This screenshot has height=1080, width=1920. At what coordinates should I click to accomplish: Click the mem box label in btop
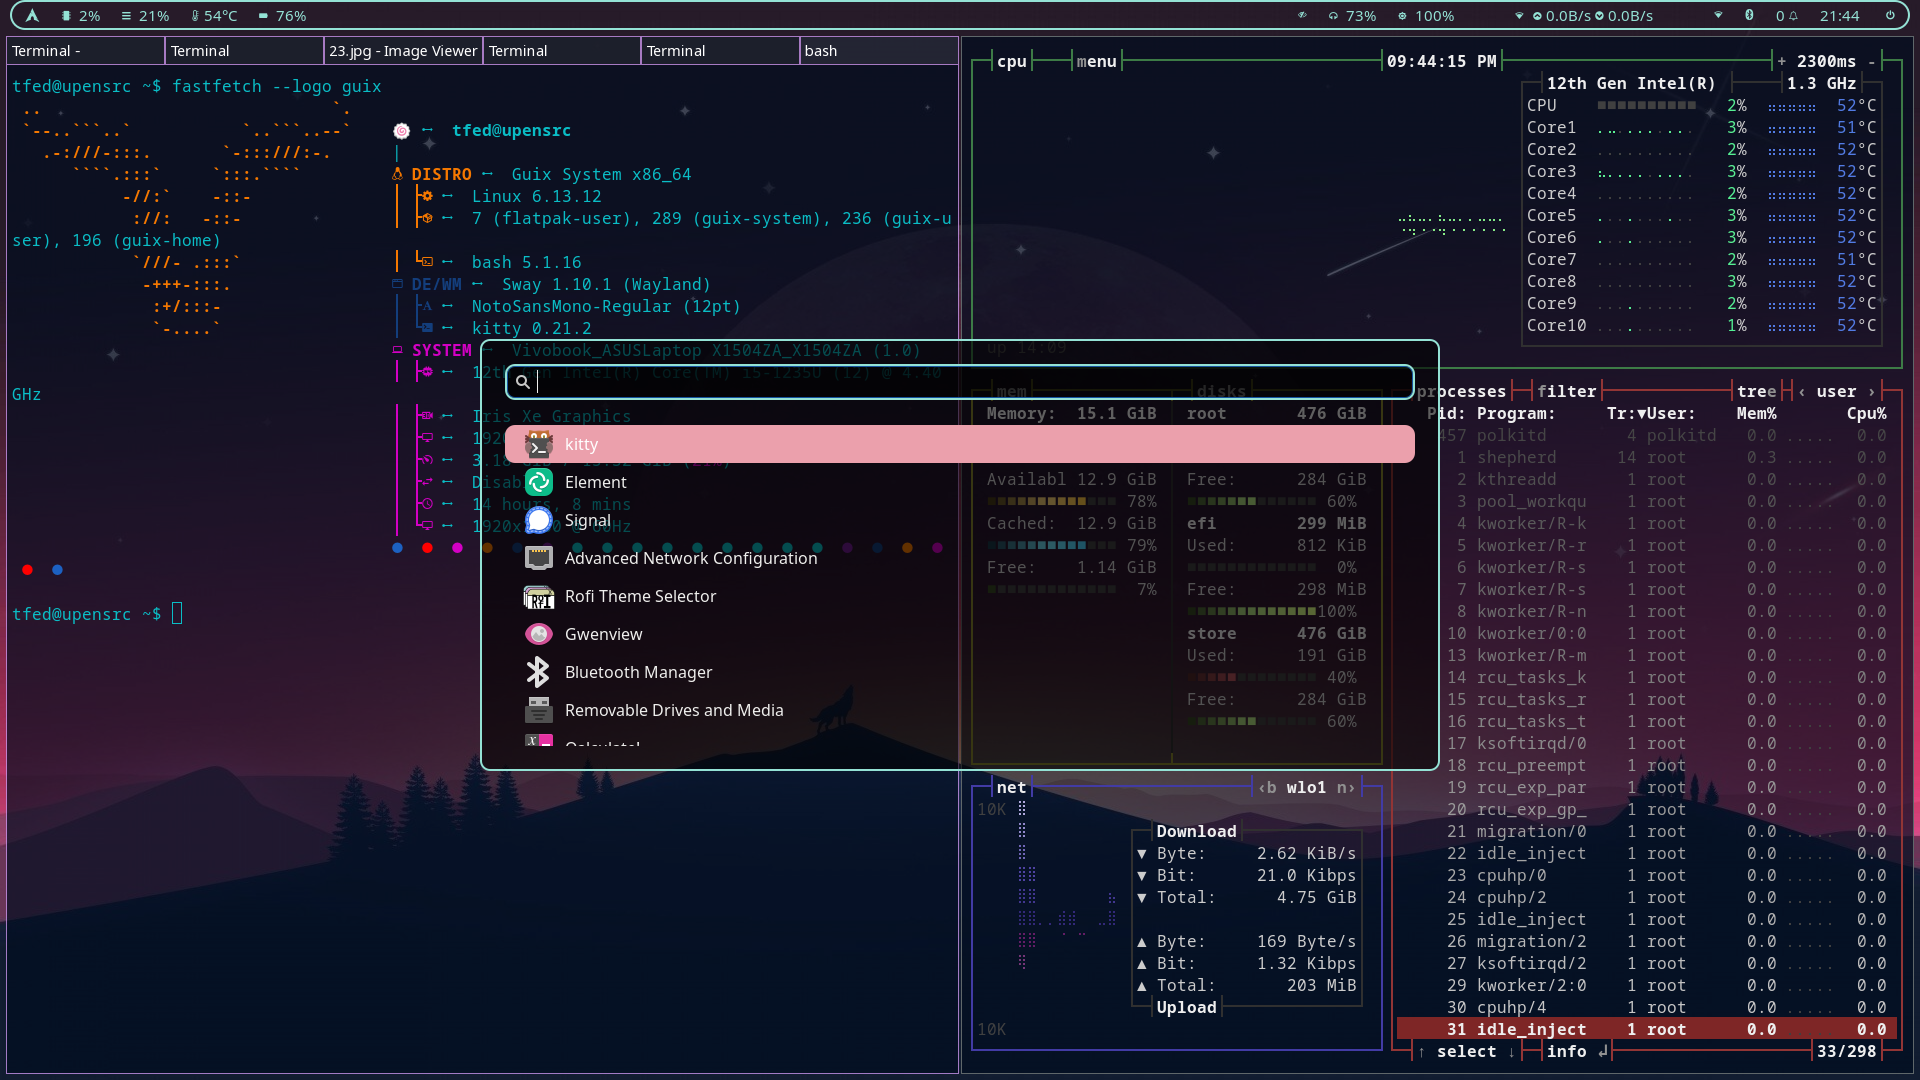click(1011, 391)
